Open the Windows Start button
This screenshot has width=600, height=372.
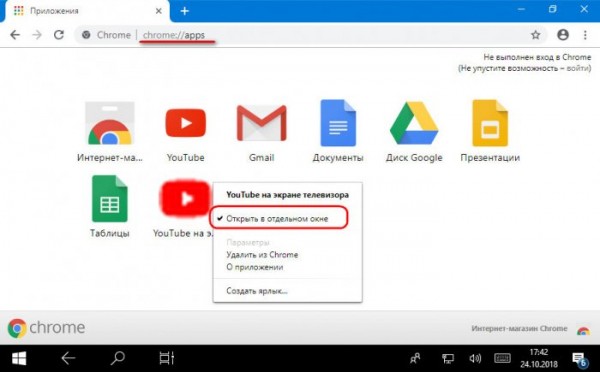(19, 358)
